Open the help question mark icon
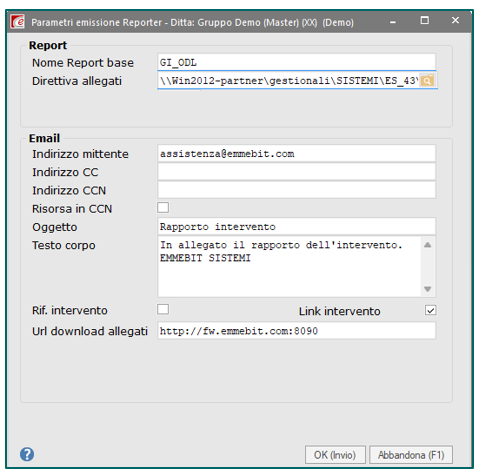The image size is (483, 473). point(27,454)
